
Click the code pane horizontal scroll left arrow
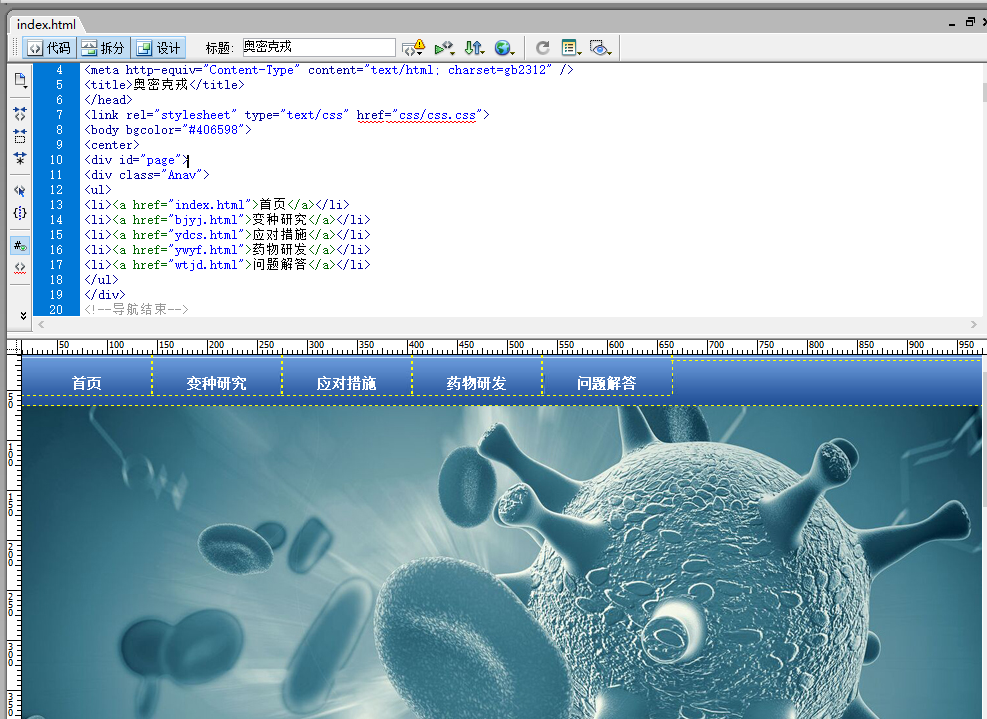41,325
